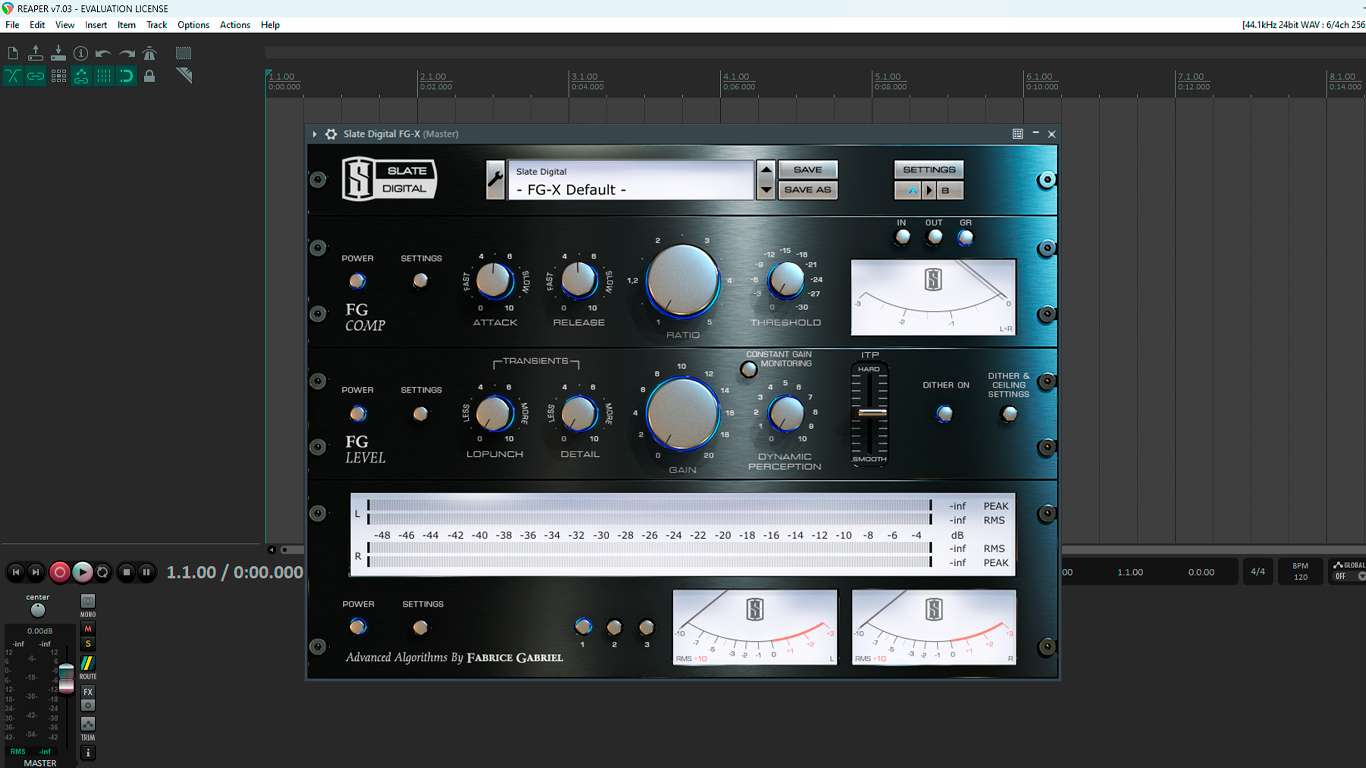Toggle grid lines toolbar icon
The width and height of the screenshot is (1366, 768).
(104, 76)
